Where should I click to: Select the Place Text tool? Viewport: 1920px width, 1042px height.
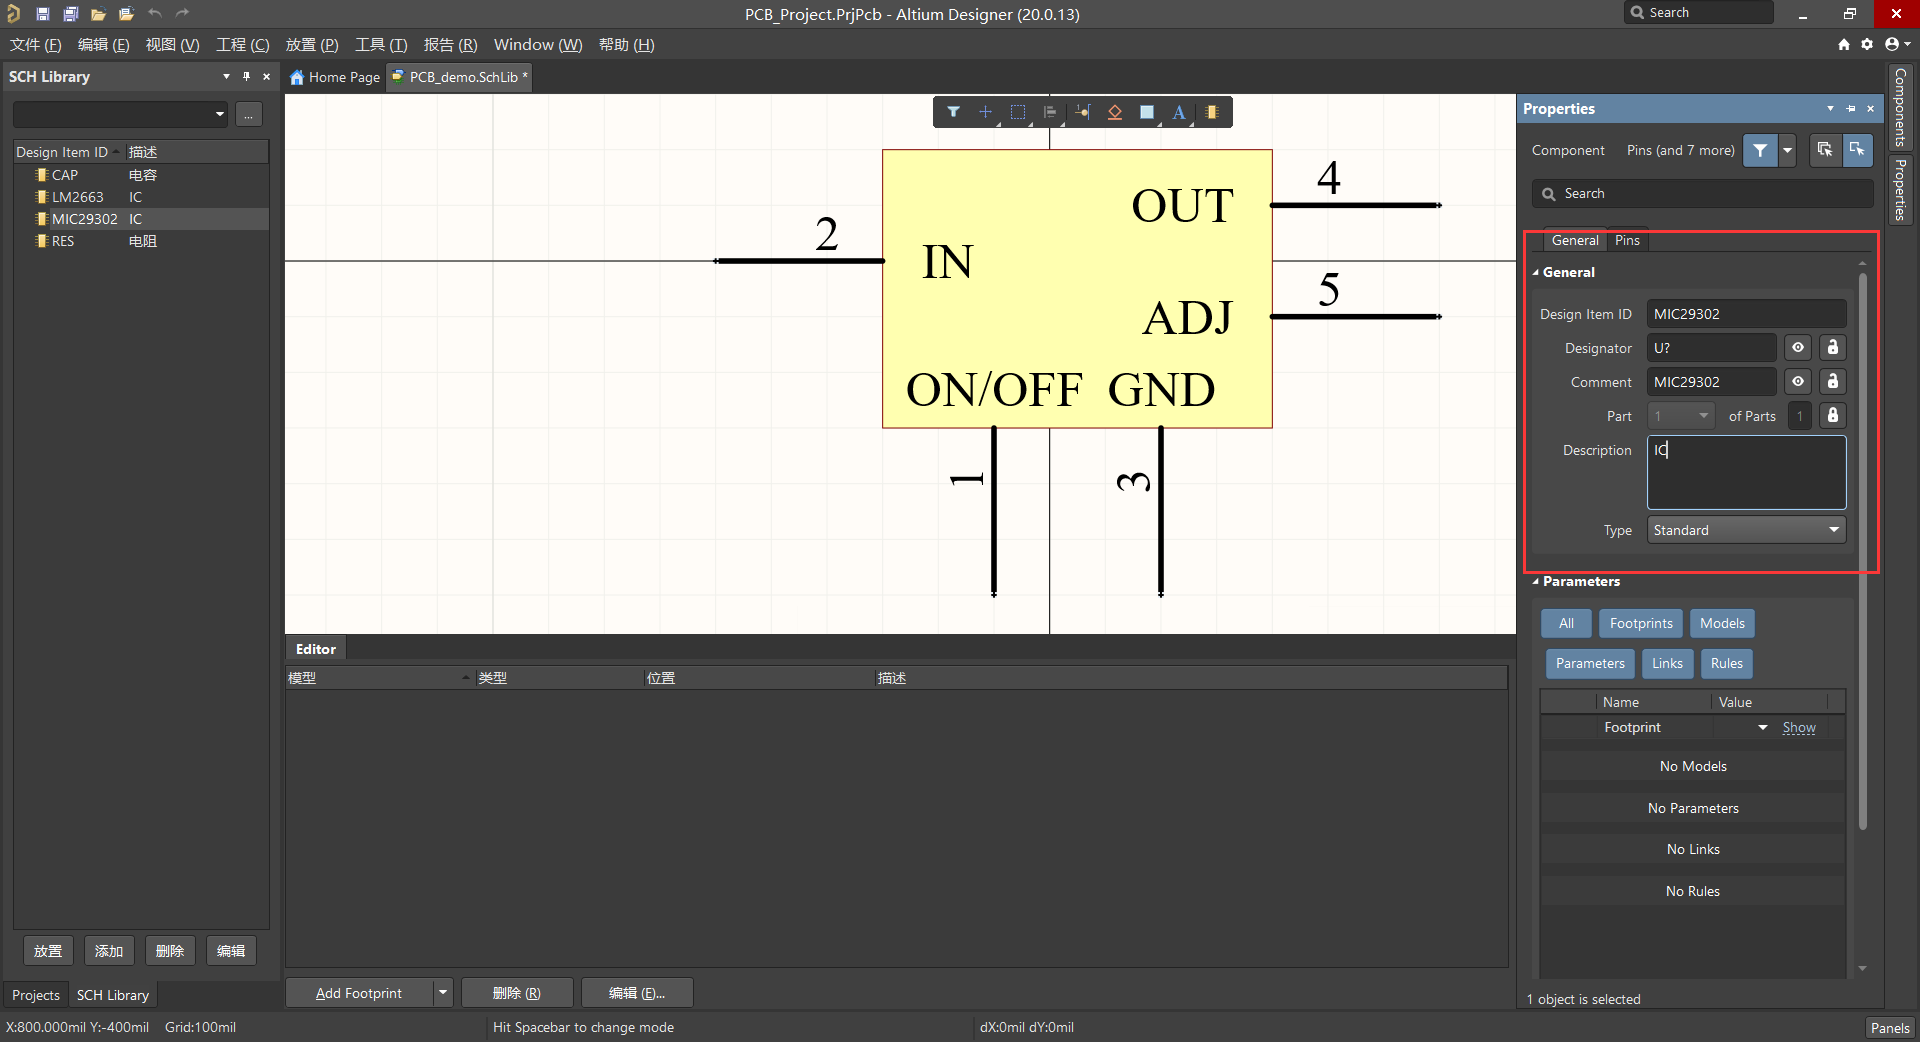[1179, 112]
